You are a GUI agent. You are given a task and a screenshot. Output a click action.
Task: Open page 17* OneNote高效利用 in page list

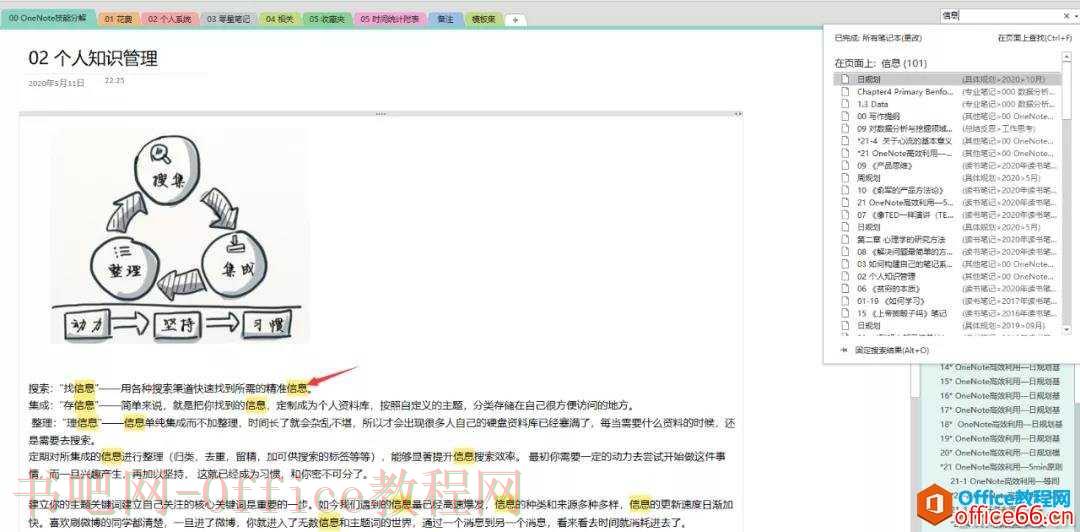point(999,410)
